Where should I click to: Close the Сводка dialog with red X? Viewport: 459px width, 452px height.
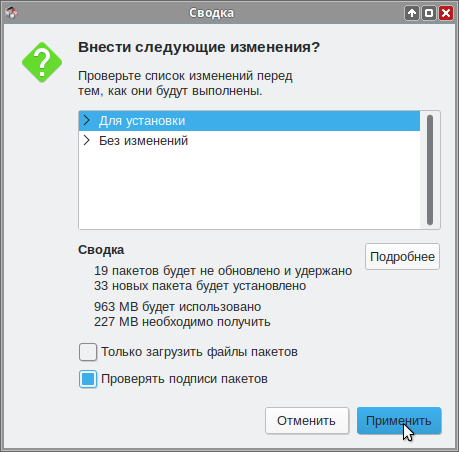(446, 13)
